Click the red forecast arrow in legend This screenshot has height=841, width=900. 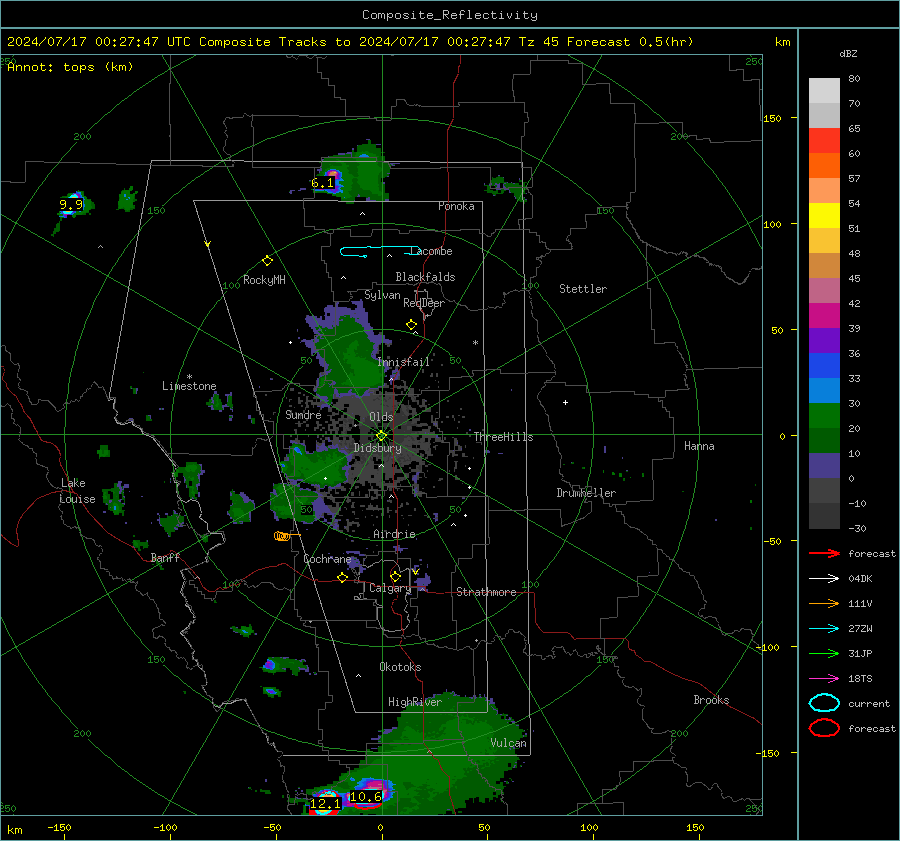pyautogui.click(x=824, y=553)
